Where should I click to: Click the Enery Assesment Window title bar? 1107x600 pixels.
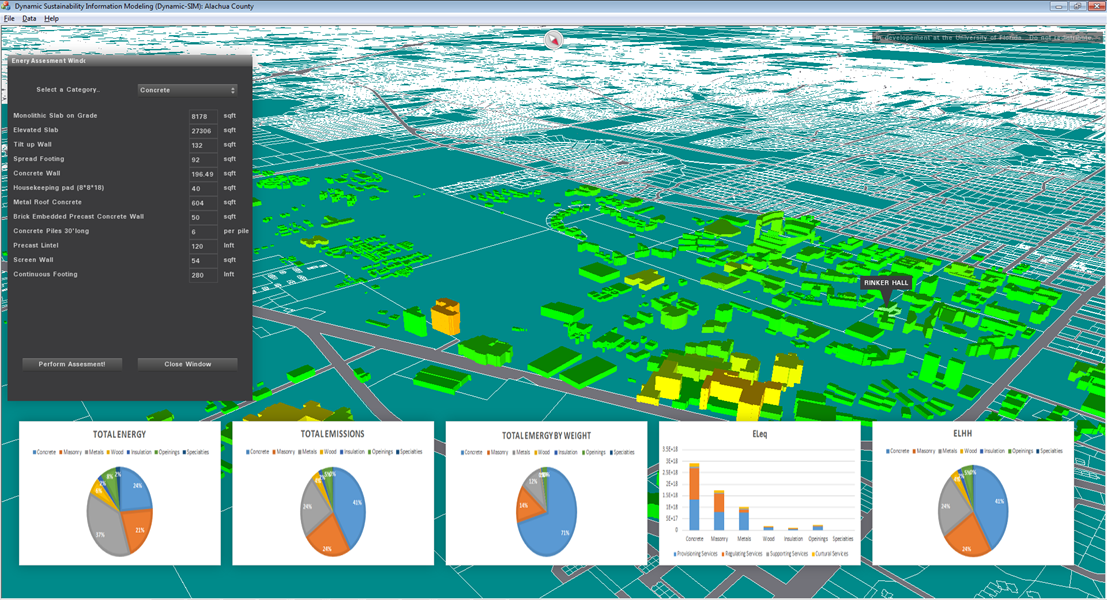(x=129, y=61)
